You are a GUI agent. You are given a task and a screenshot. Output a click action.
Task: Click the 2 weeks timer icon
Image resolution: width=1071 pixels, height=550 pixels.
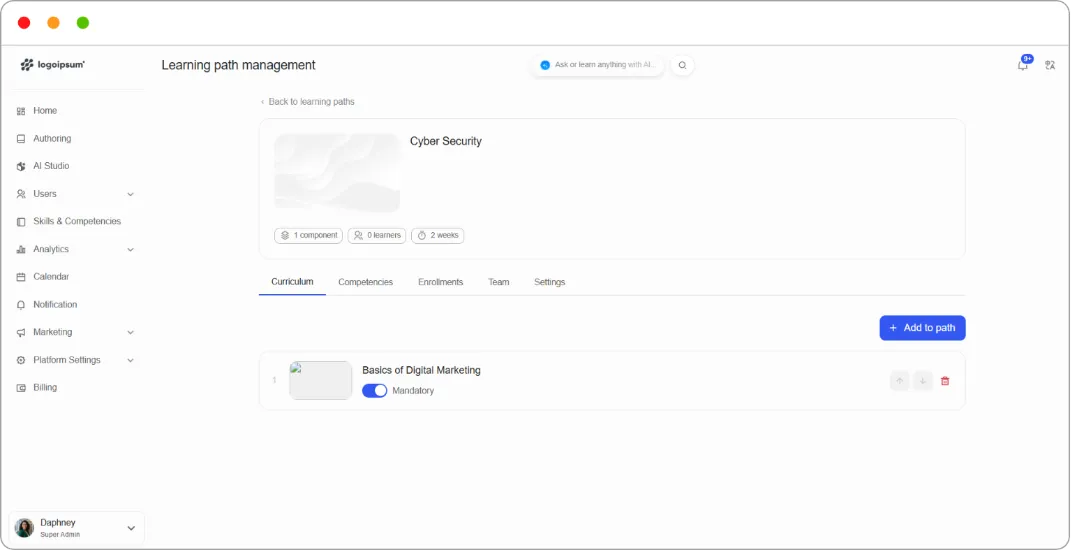[421, 235]
